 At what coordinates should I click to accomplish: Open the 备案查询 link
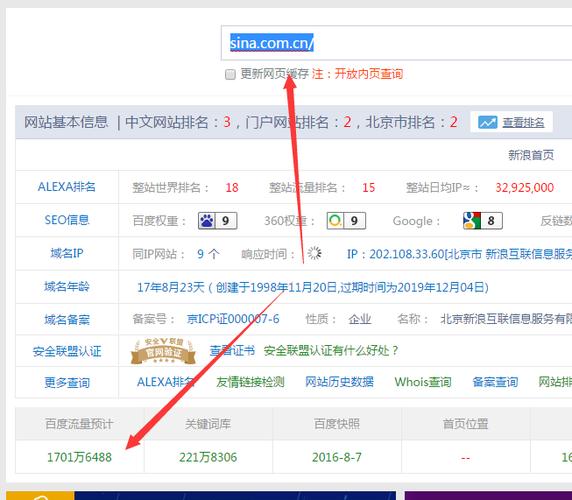click(x=495, y=382)
